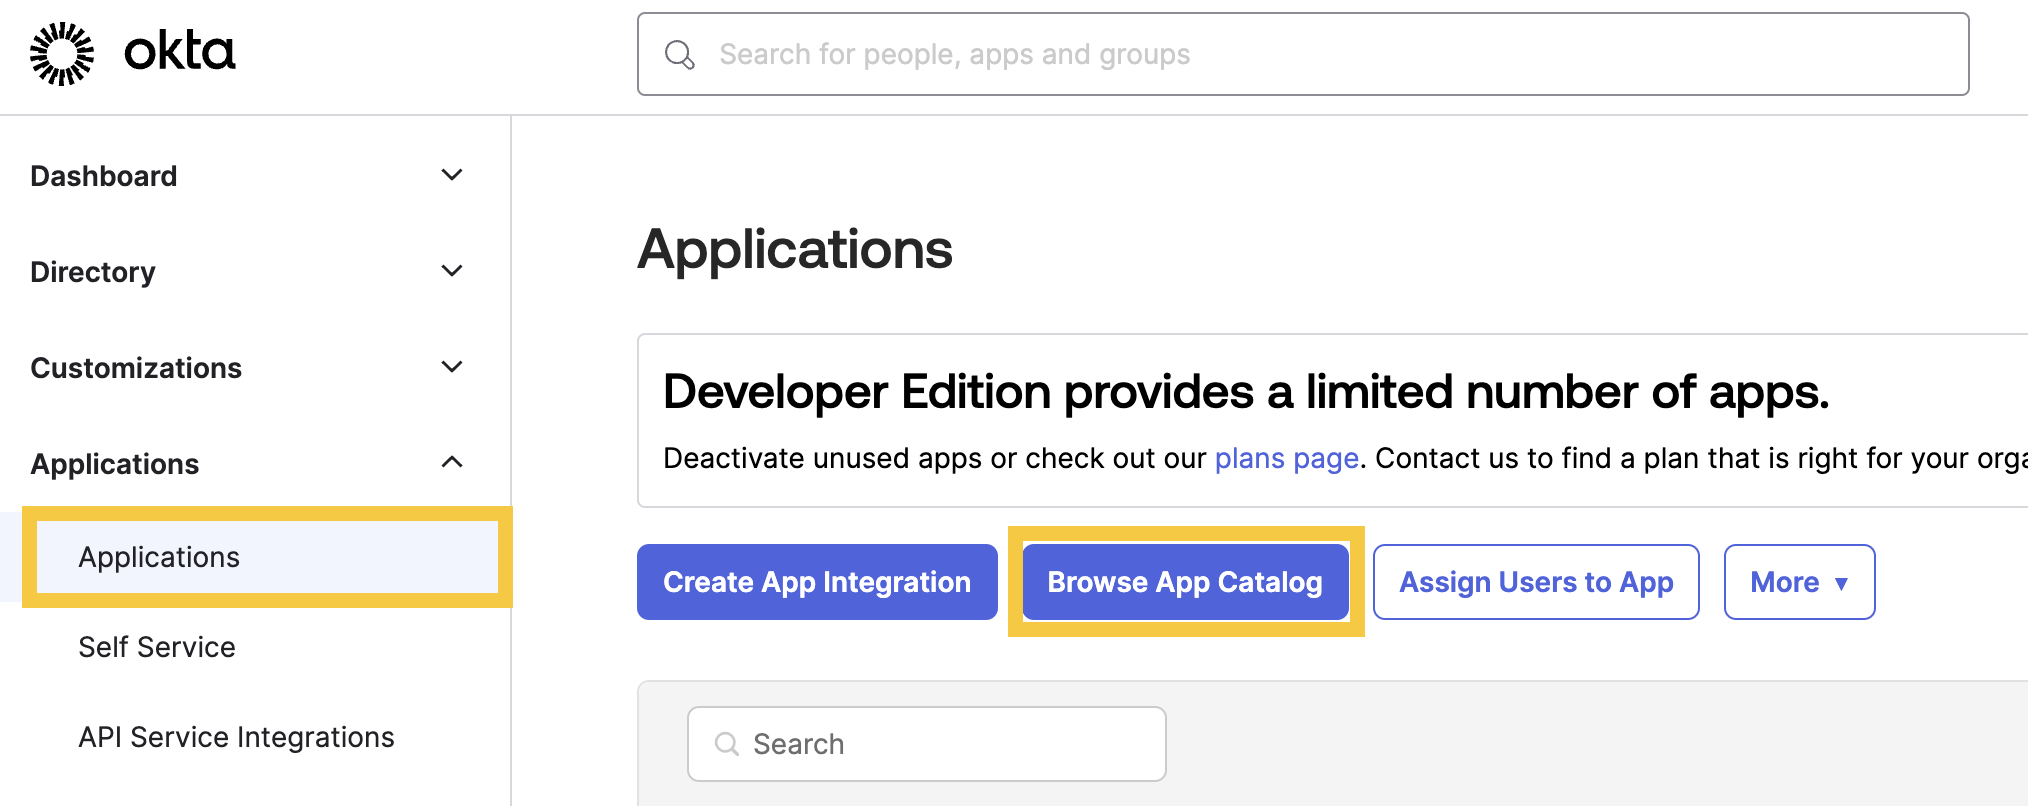Expand the Directory menu chevron

[452, 271]
